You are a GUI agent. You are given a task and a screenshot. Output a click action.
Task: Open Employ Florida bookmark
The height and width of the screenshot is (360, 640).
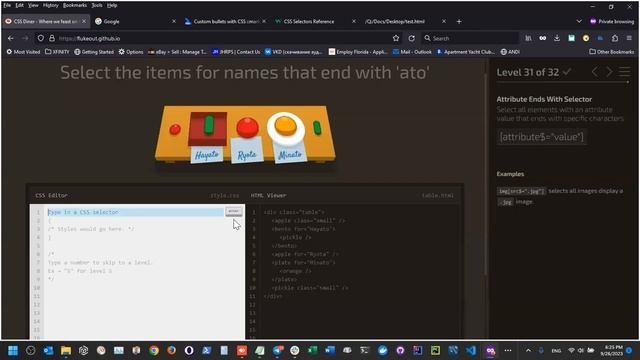click(358, 52)
